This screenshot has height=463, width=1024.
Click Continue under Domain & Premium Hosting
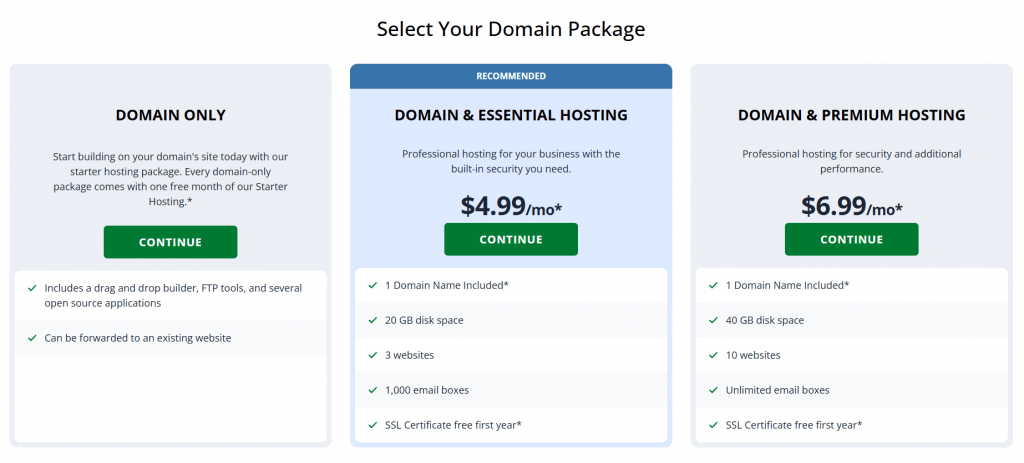coord(851,240)
